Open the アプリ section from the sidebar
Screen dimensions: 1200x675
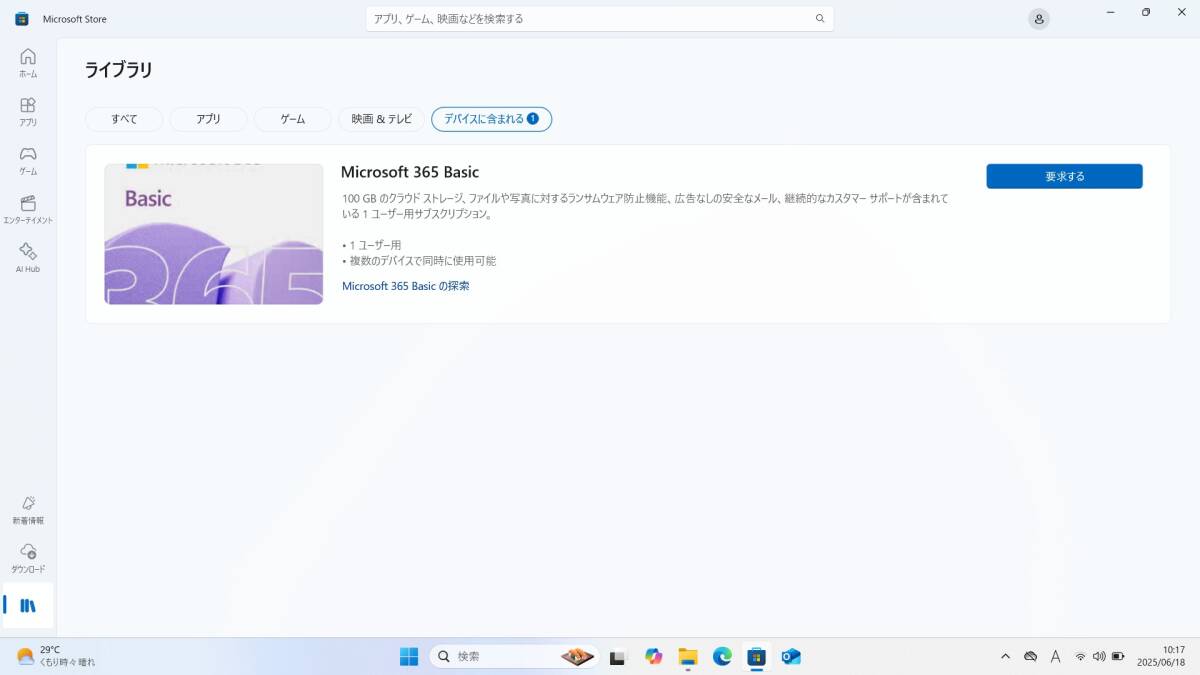pyautogui.click(x=27, y=110)
